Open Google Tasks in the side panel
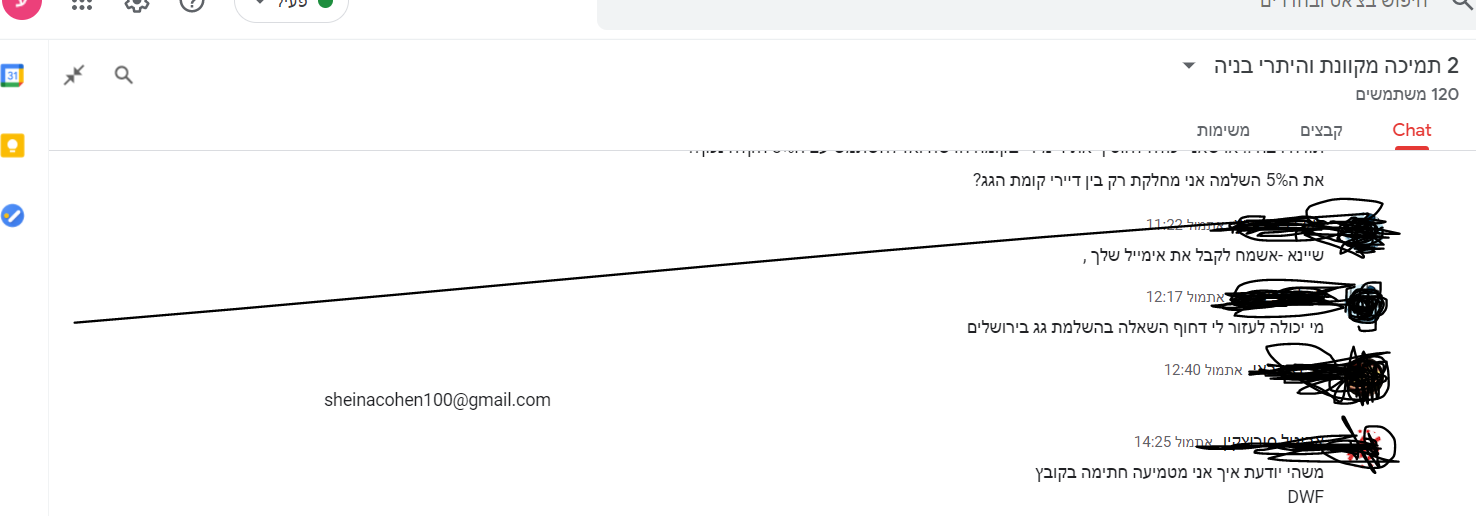Image resolution: width=1476 pixels, height=516 pixels. pyautogui.click(x=12, y=215)
